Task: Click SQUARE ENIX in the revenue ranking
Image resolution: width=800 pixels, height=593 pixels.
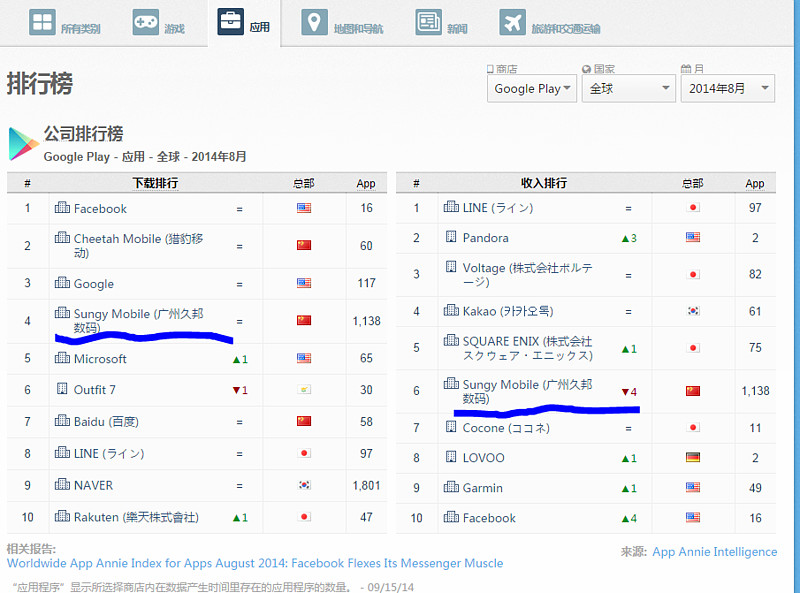Action: 528,348
